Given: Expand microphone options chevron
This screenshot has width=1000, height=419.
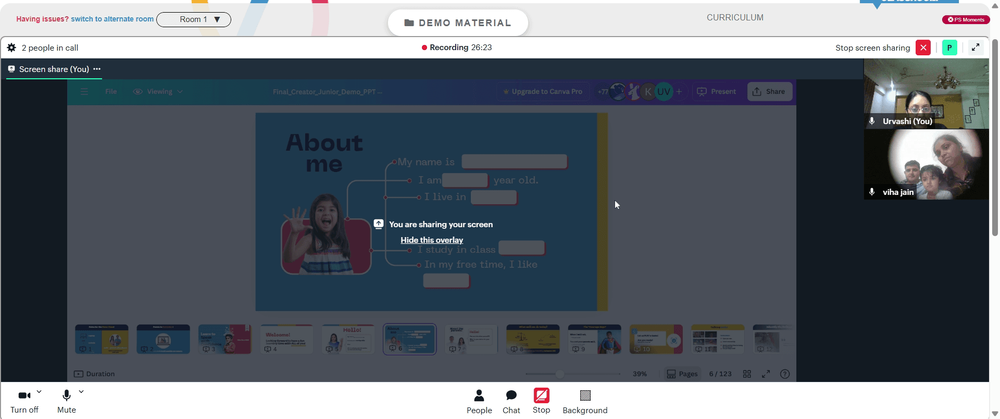Looking at the screenshot, I should 81,392.
